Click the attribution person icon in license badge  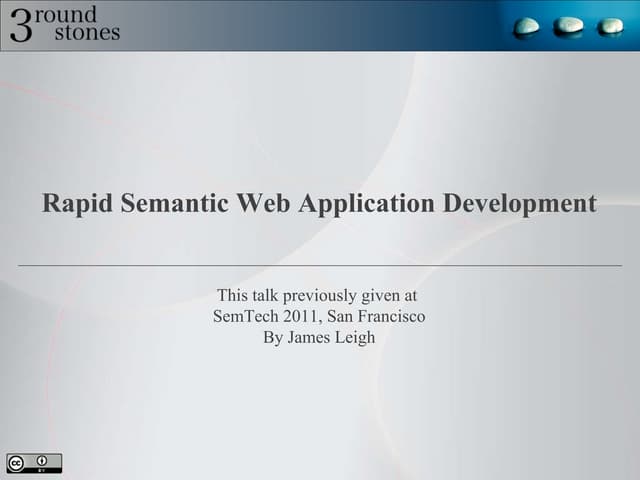[43, 460]
